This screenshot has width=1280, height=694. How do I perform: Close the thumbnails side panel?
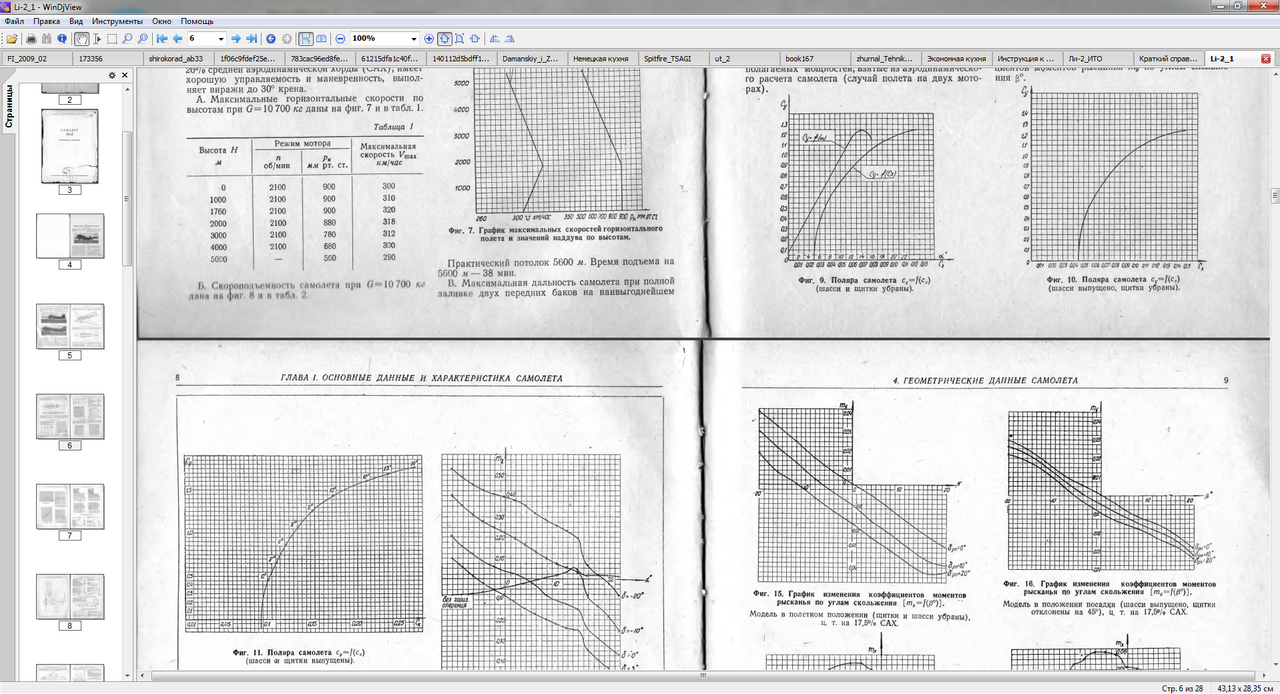[x=125, y=76]
